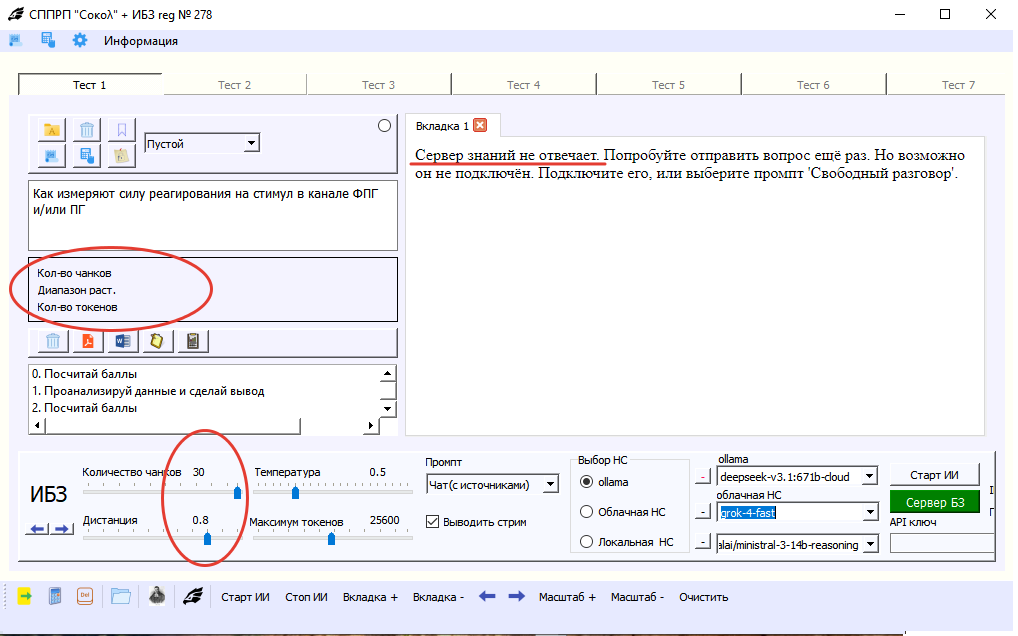Open the Информация menu

click(141, 41)
